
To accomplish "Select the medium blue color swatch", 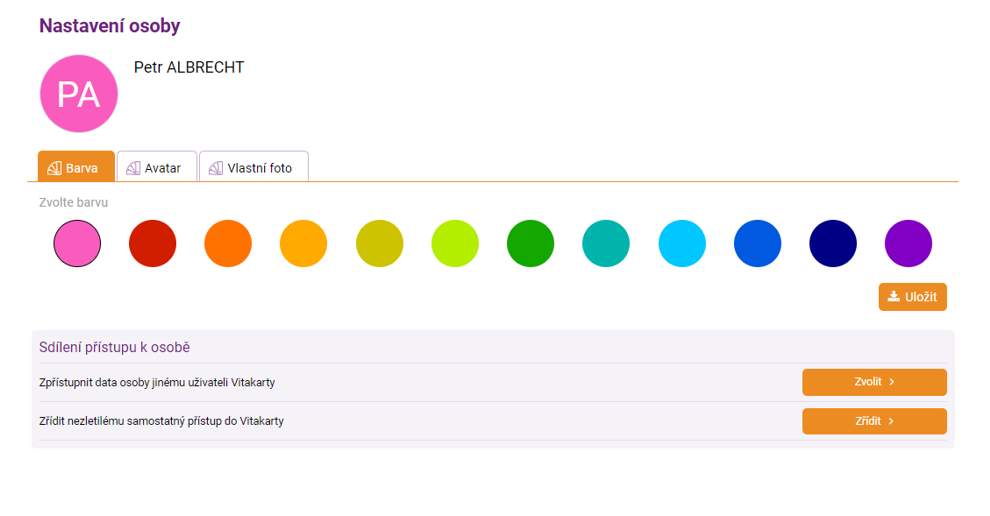I will point(758,244).
